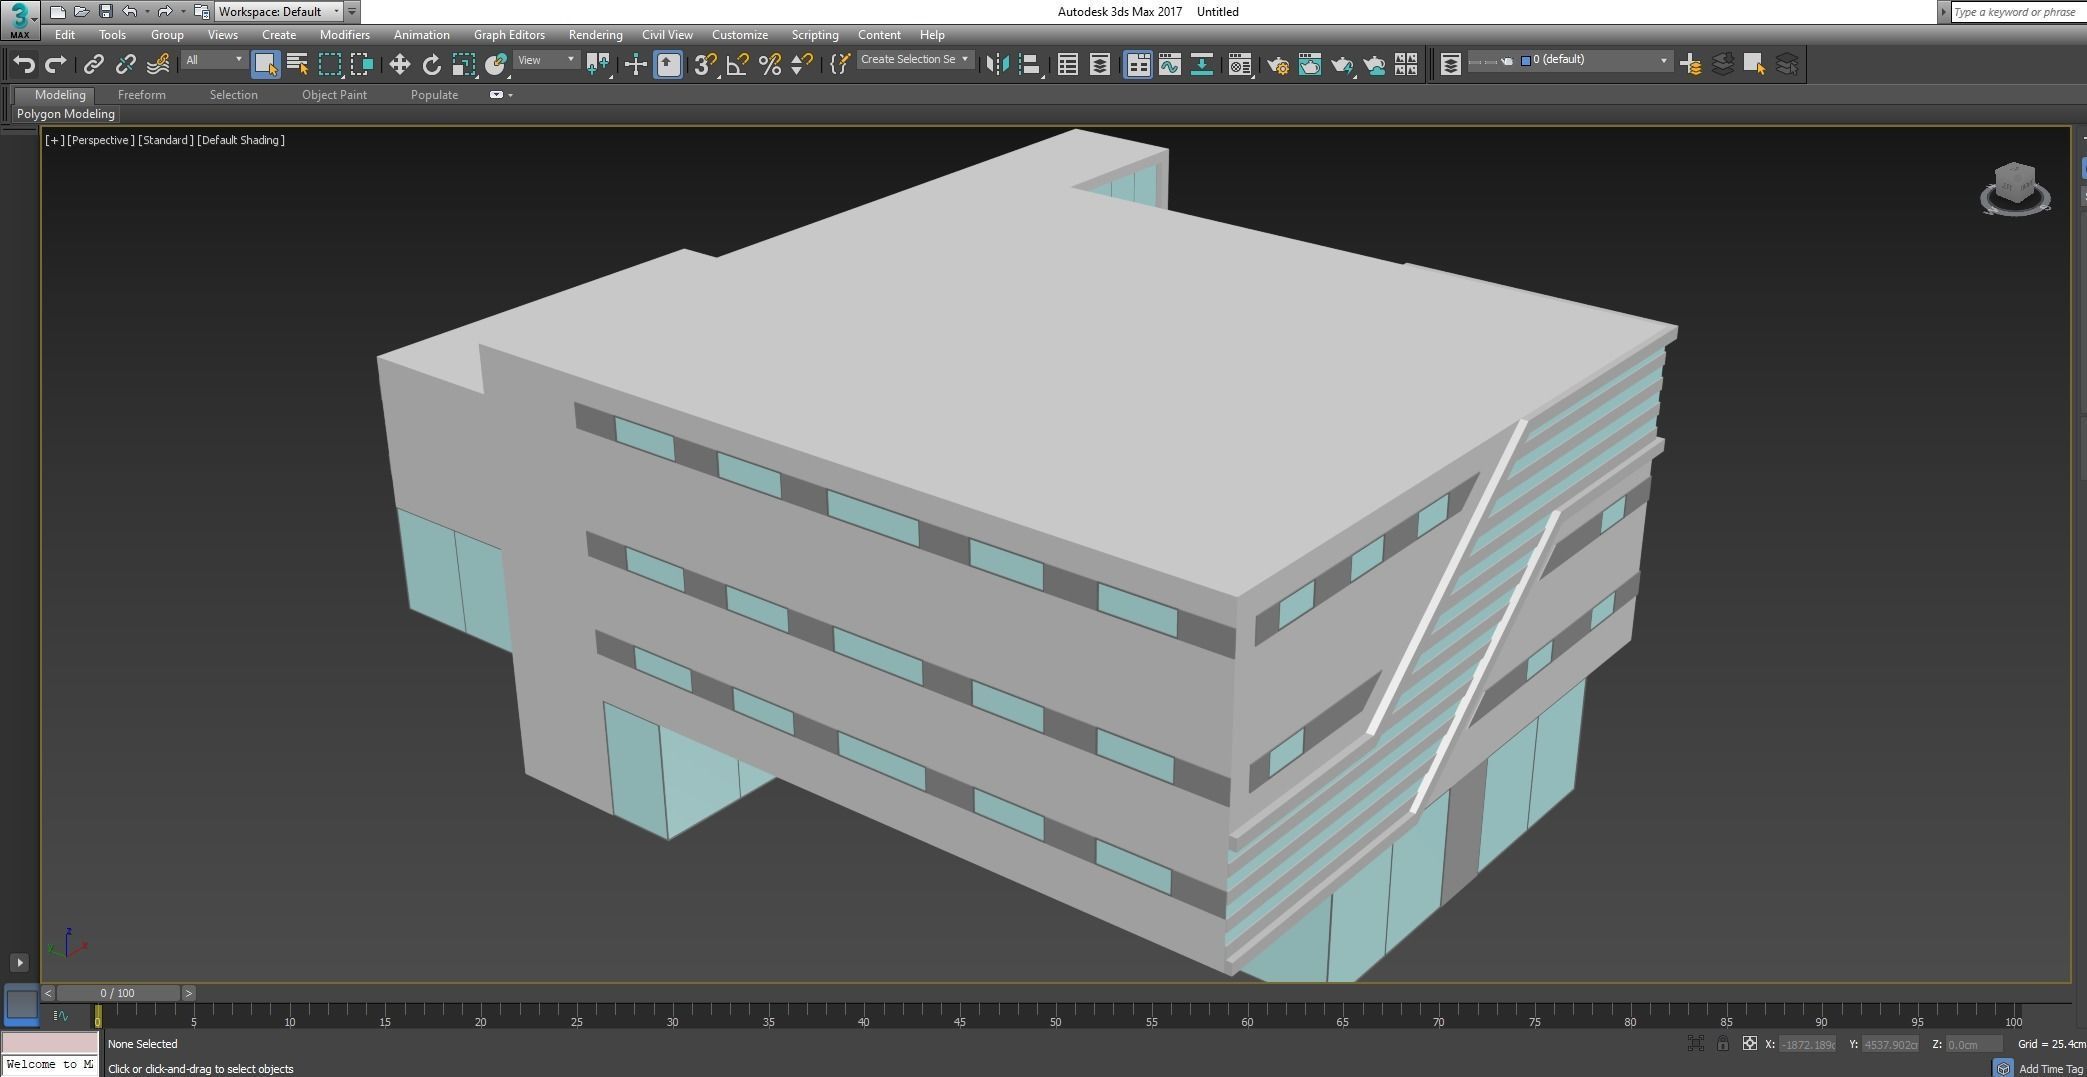This screenshot has height=1077, width=2087.
Task: Open the Material Editor icon
Action: point(1240,64)
